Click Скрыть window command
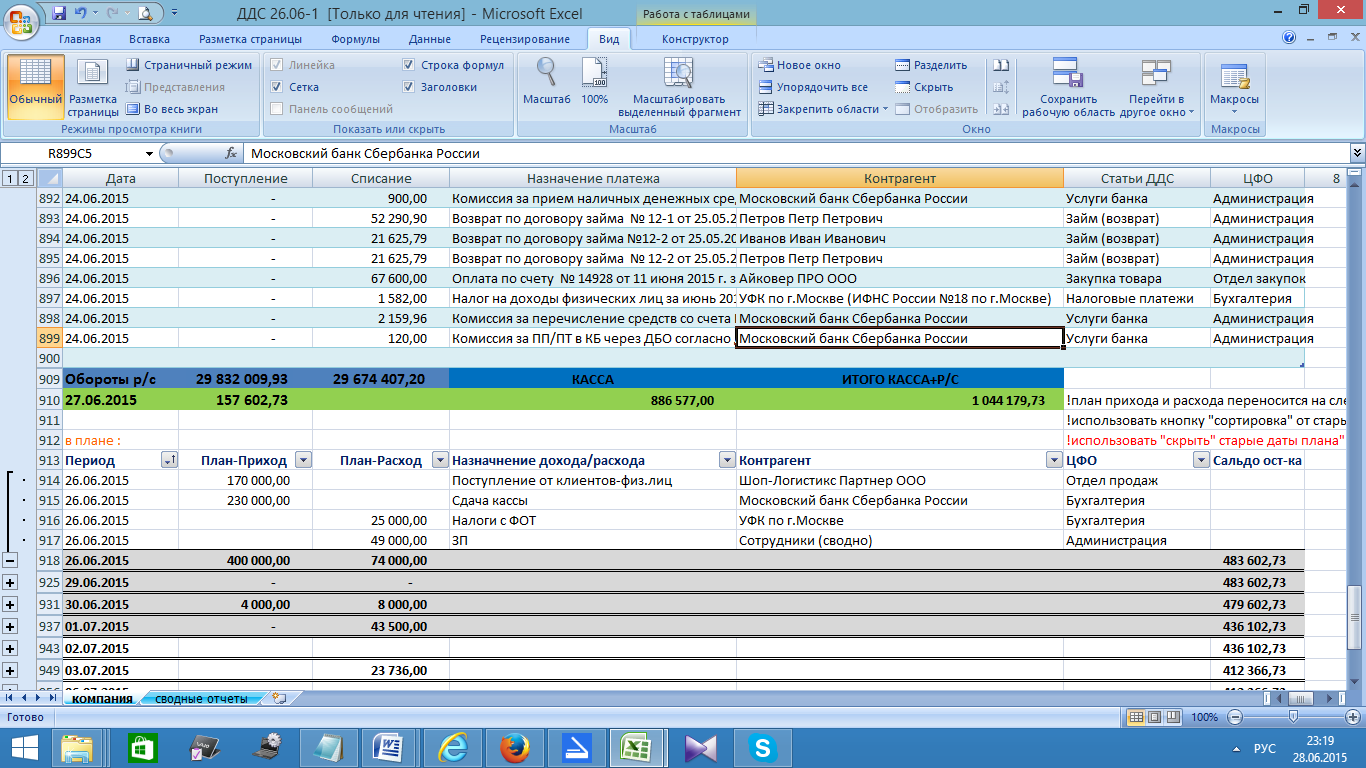This screenshot has height=768, width=1366. tap(923, 87)
